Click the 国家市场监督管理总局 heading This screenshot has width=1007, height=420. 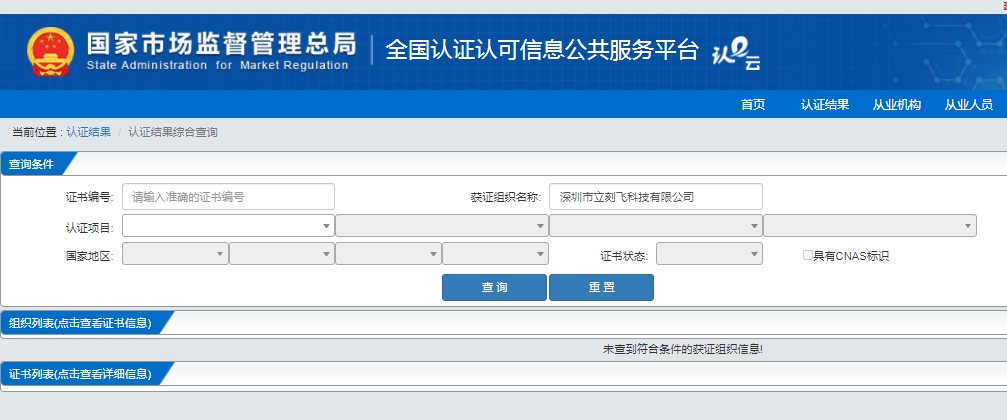[222, 44]
